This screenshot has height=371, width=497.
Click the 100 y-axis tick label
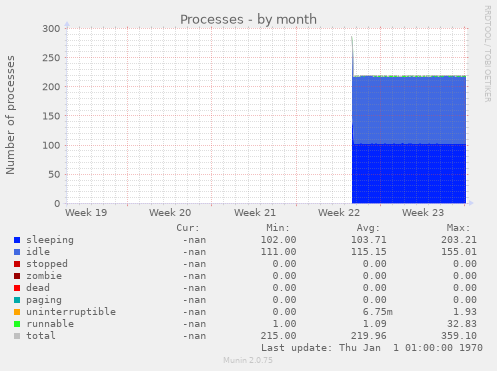pyautogui.click(x=51, y=145)
